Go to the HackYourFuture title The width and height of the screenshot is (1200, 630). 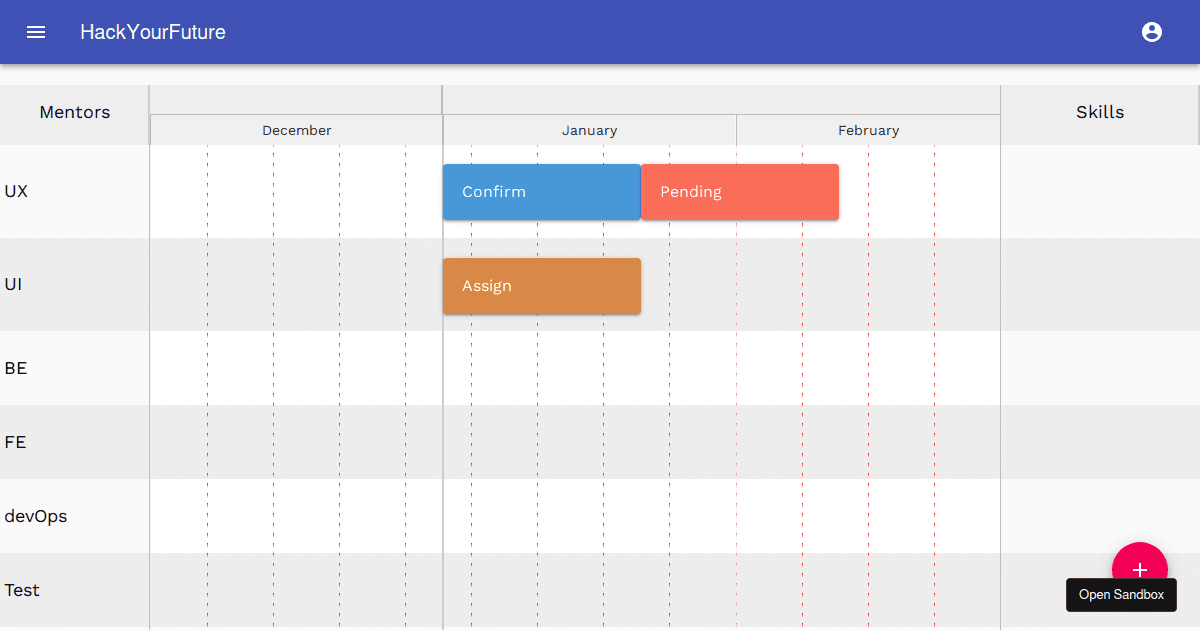coord(153,32)
